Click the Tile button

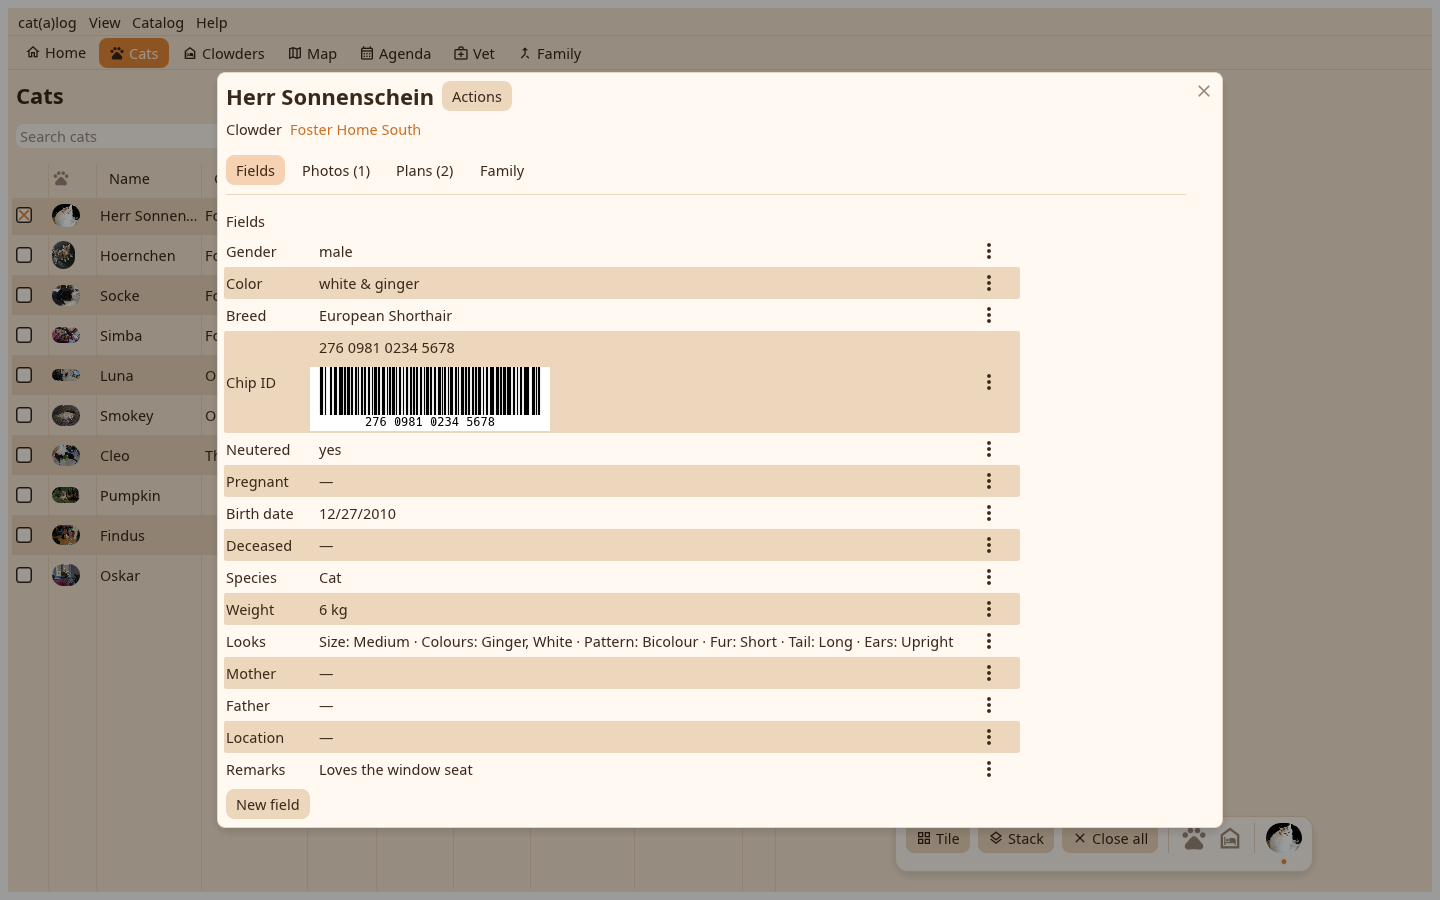pos(939,838)
